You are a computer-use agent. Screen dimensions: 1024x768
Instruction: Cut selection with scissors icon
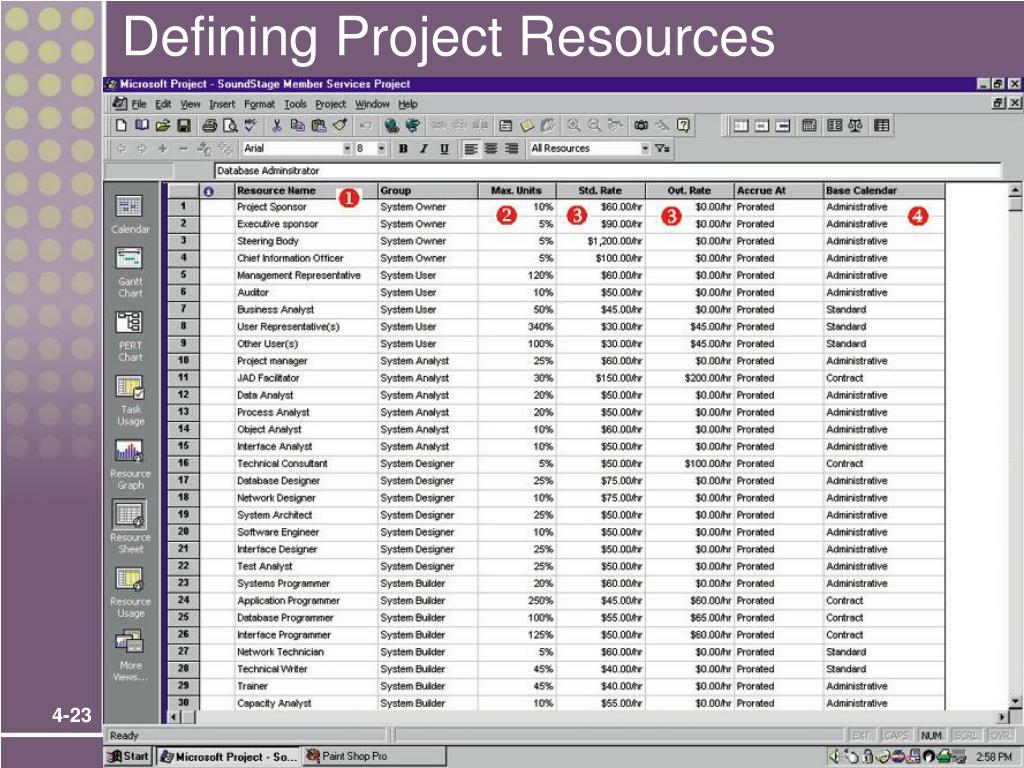click(277, 125)
